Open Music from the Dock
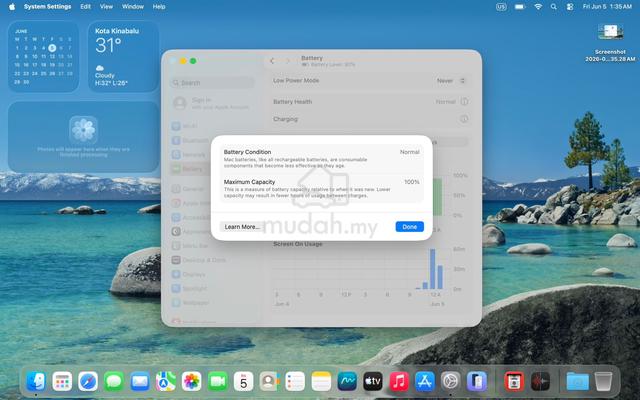This screenshot has height=400, width=640. pyautogui.click(x=399, y=382)
